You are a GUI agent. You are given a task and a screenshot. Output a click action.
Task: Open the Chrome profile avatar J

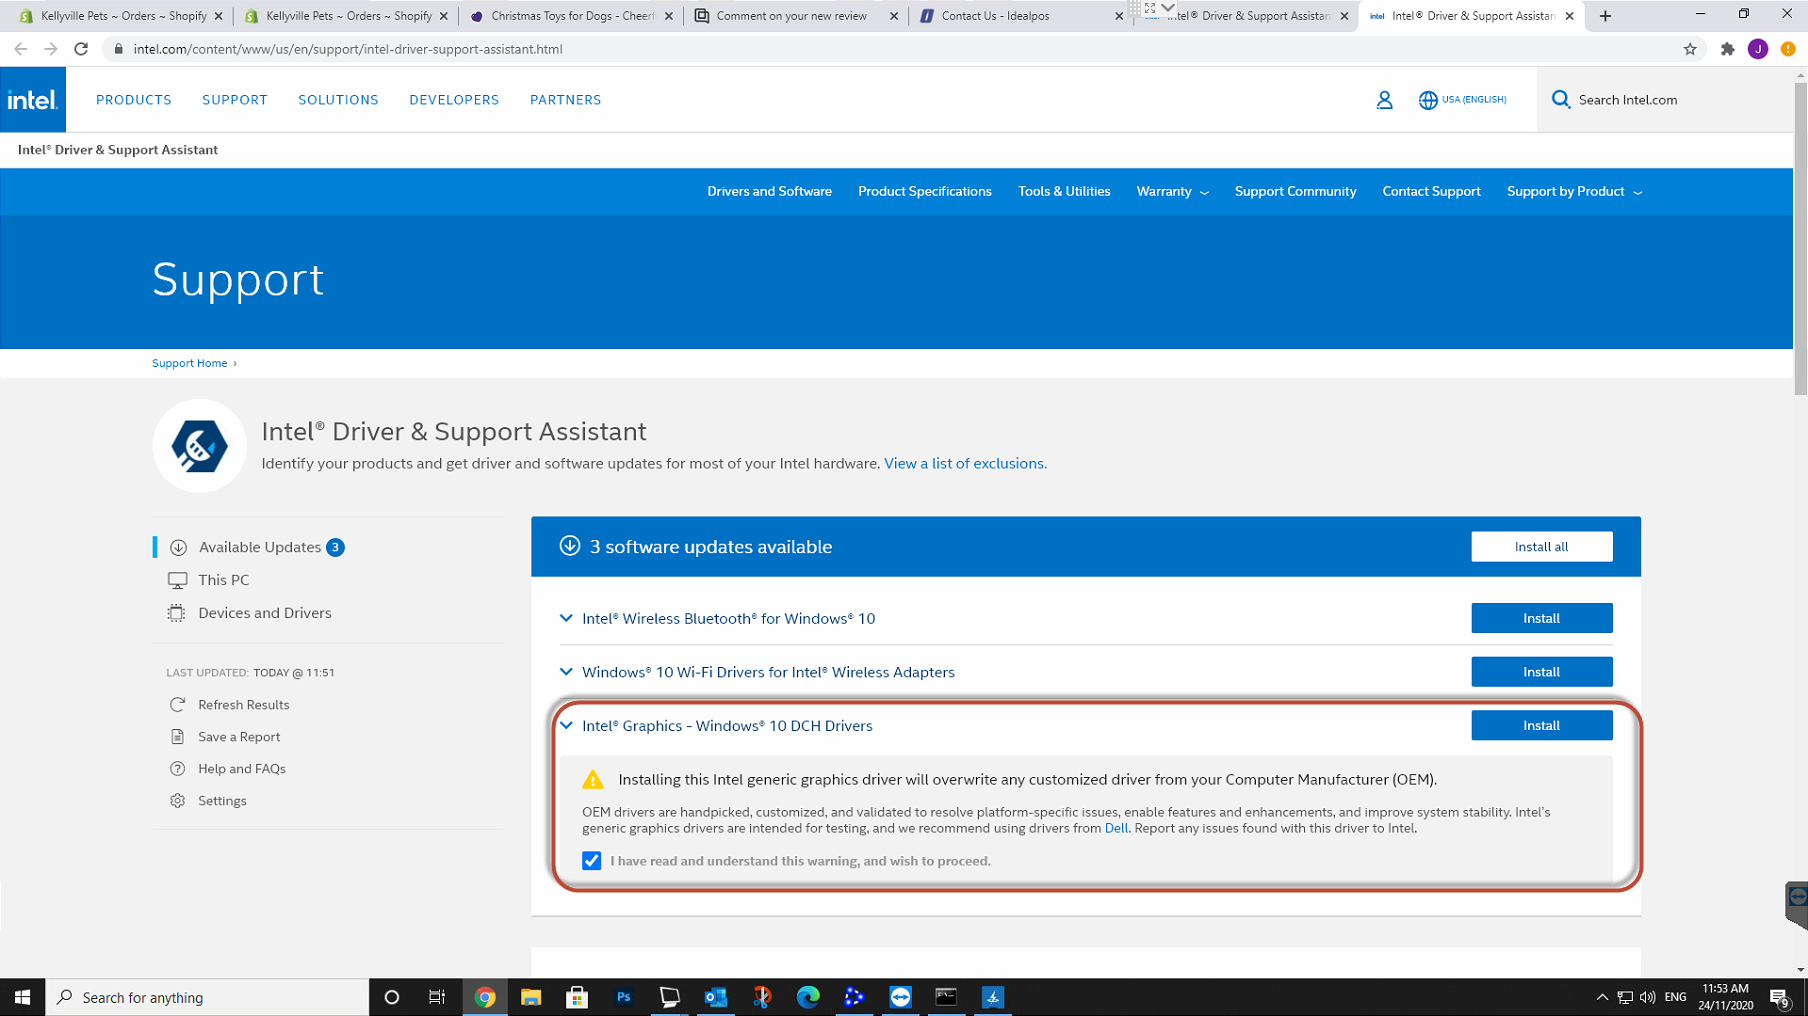1758,49
